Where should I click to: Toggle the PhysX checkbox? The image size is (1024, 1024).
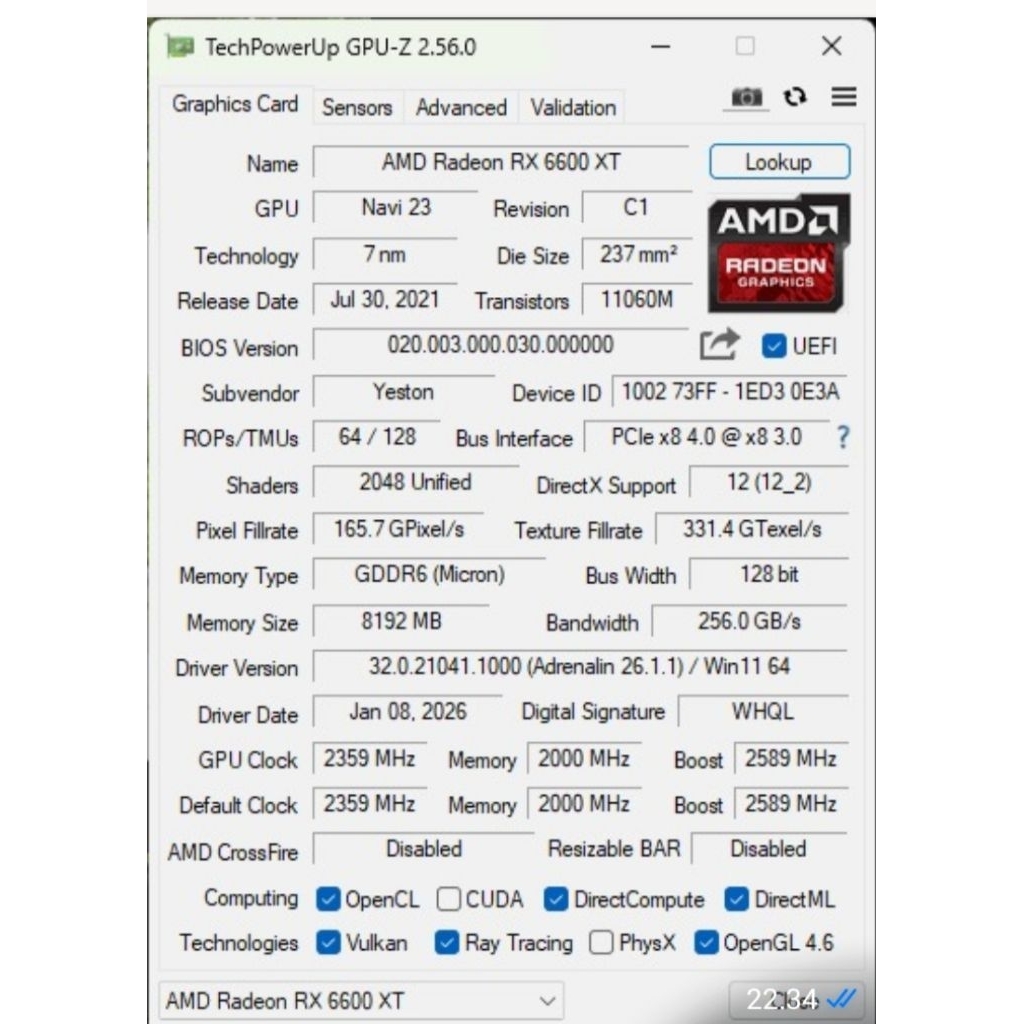coord(601,942)
